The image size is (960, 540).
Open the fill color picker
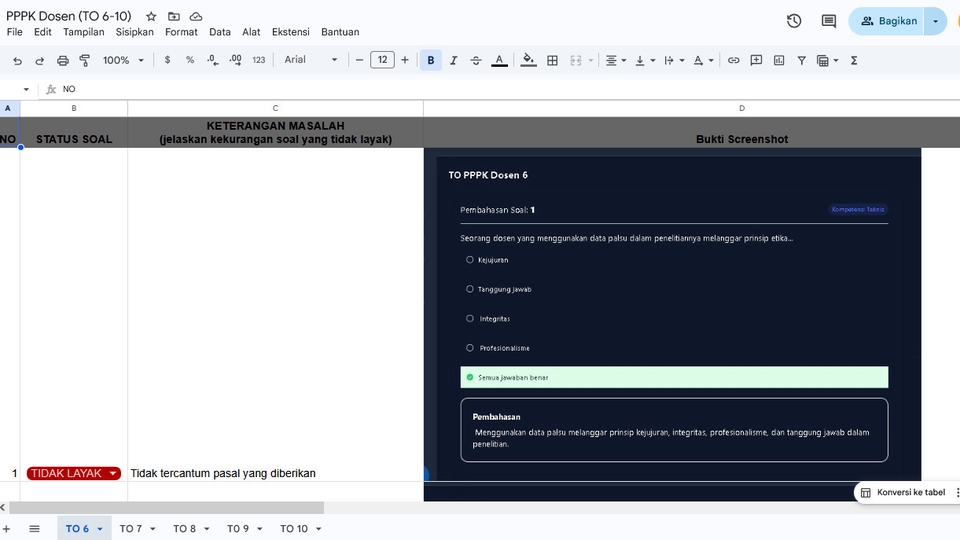[x=528, y=60]
